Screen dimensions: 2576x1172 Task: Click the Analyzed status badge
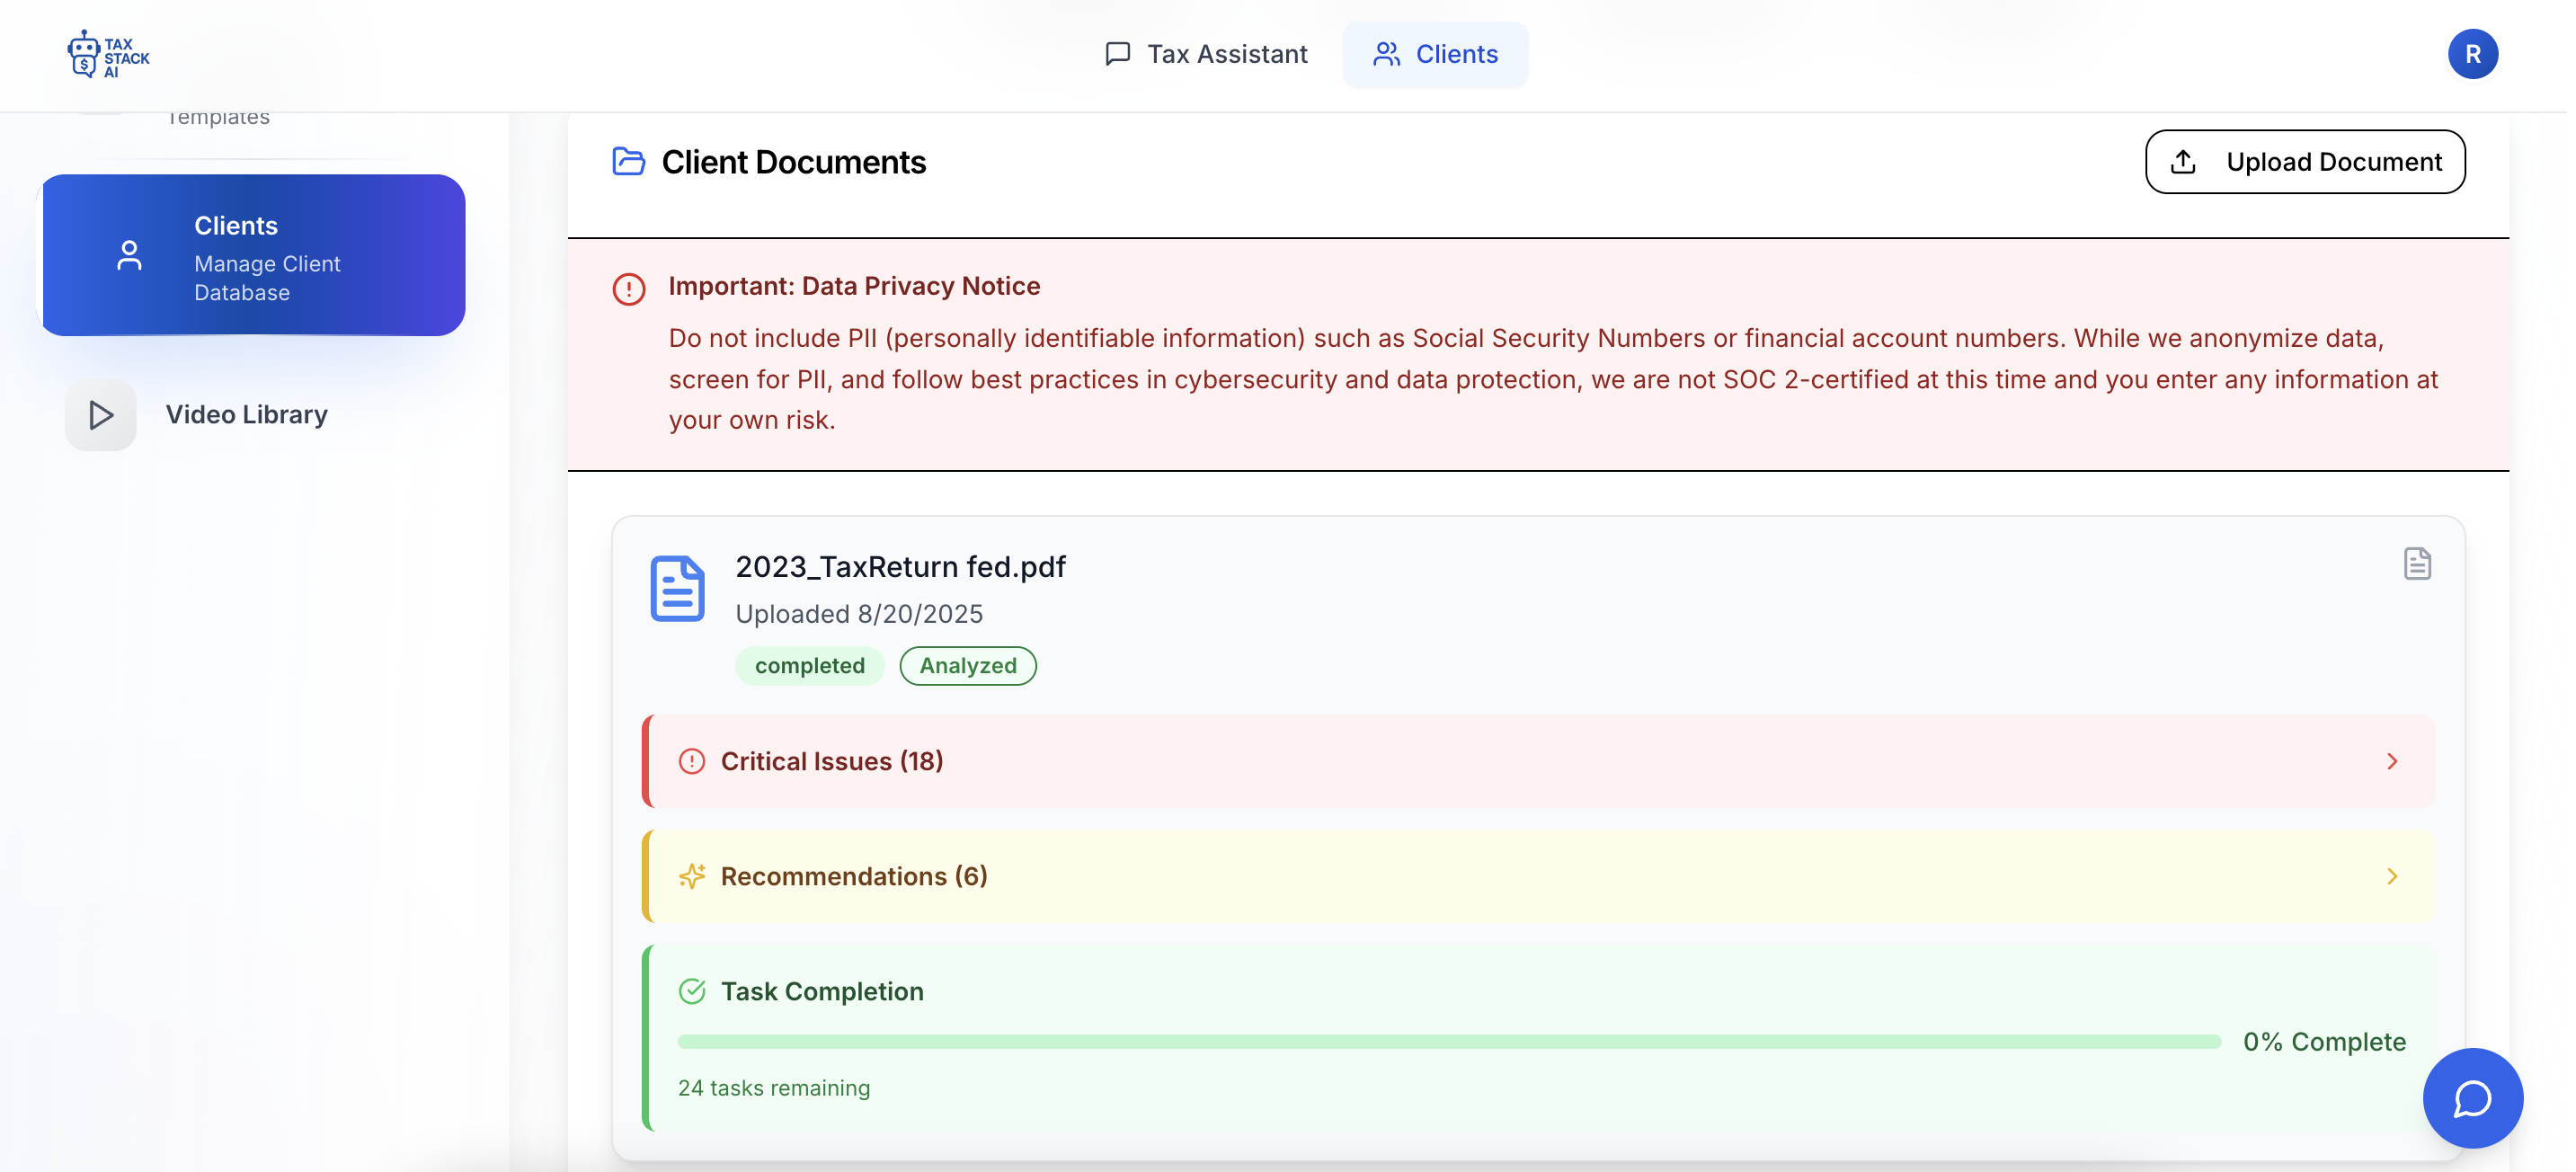point(967,666)
